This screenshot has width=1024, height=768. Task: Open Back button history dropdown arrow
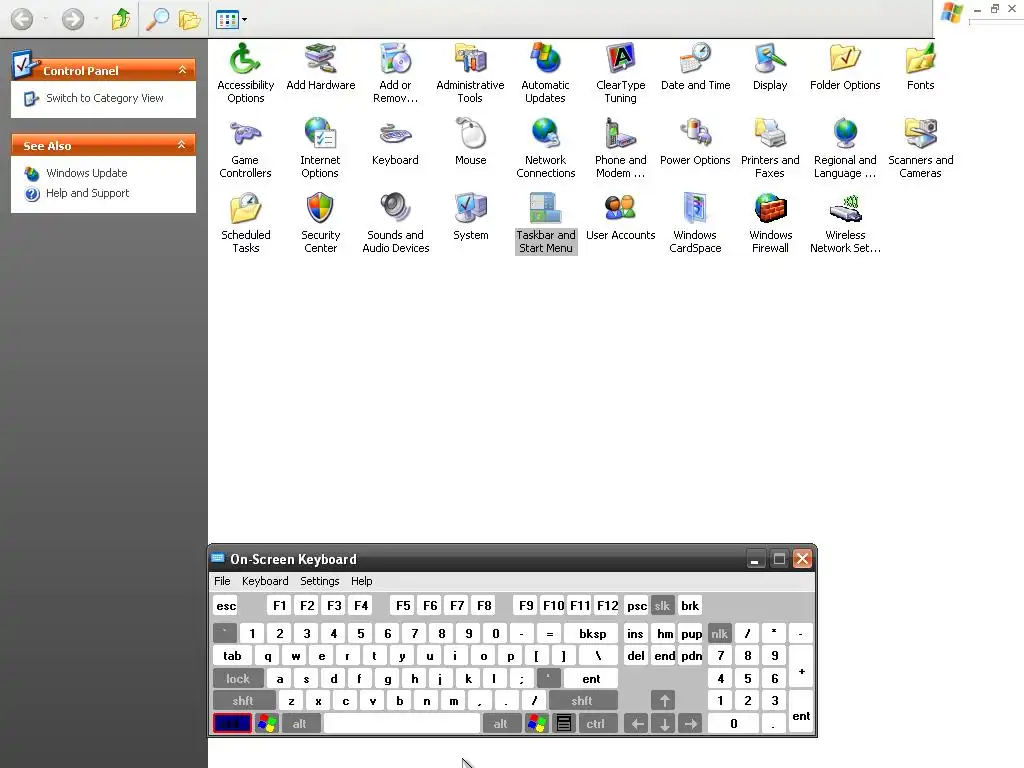pos(45,19)
